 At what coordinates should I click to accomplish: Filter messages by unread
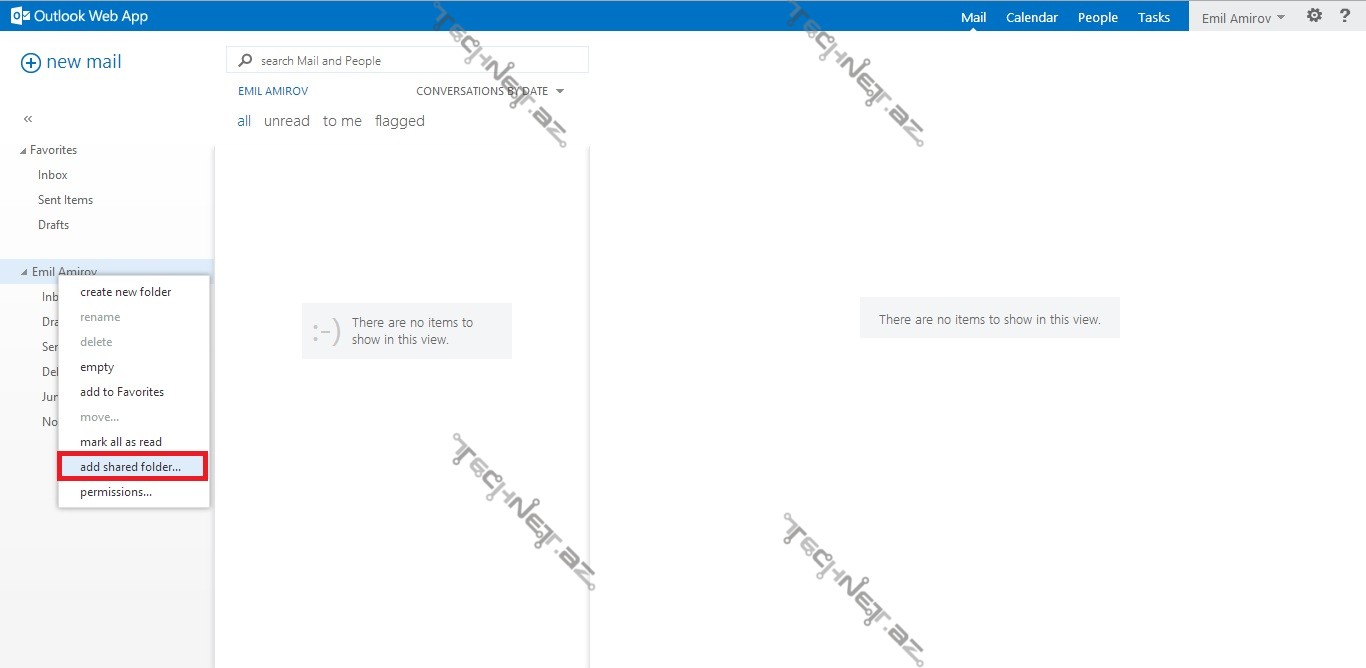click(x=287, y=121)
